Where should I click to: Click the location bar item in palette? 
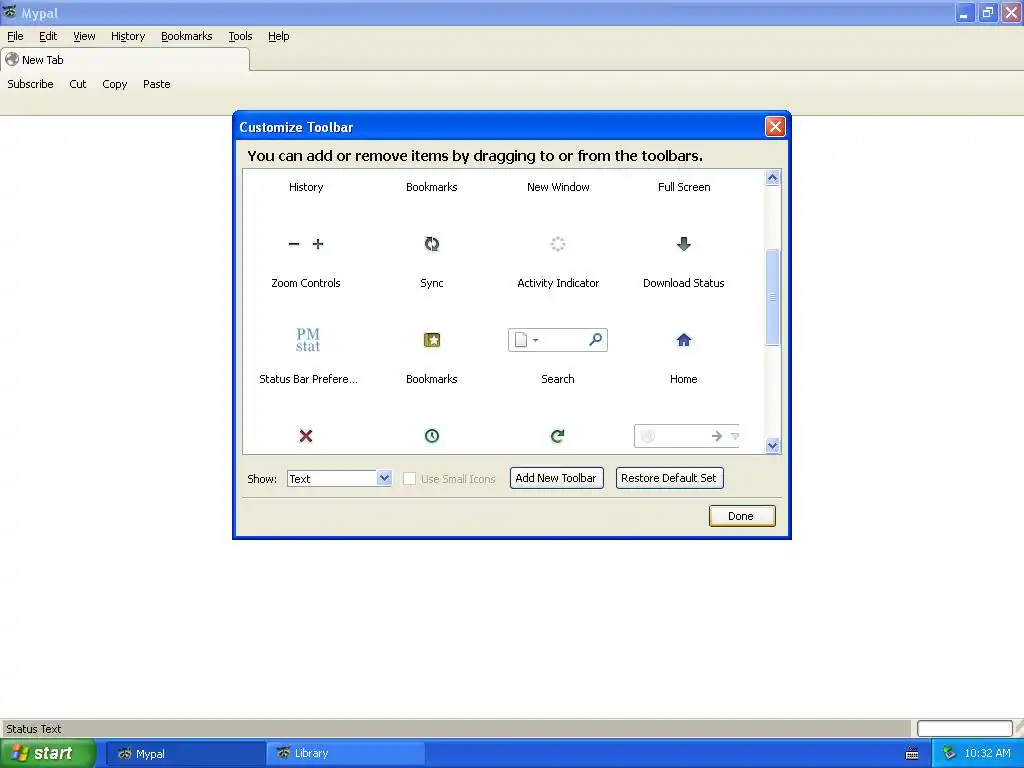click(686, 436)
